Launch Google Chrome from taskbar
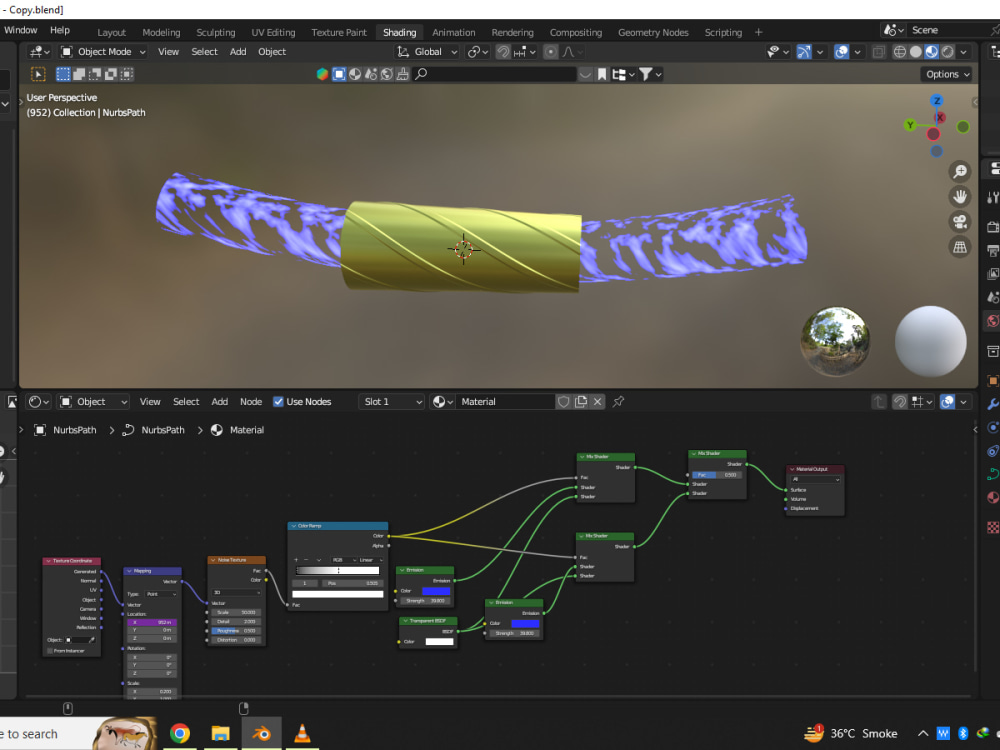This screenshot has width=1000, height=750. [x=180, y=733]
